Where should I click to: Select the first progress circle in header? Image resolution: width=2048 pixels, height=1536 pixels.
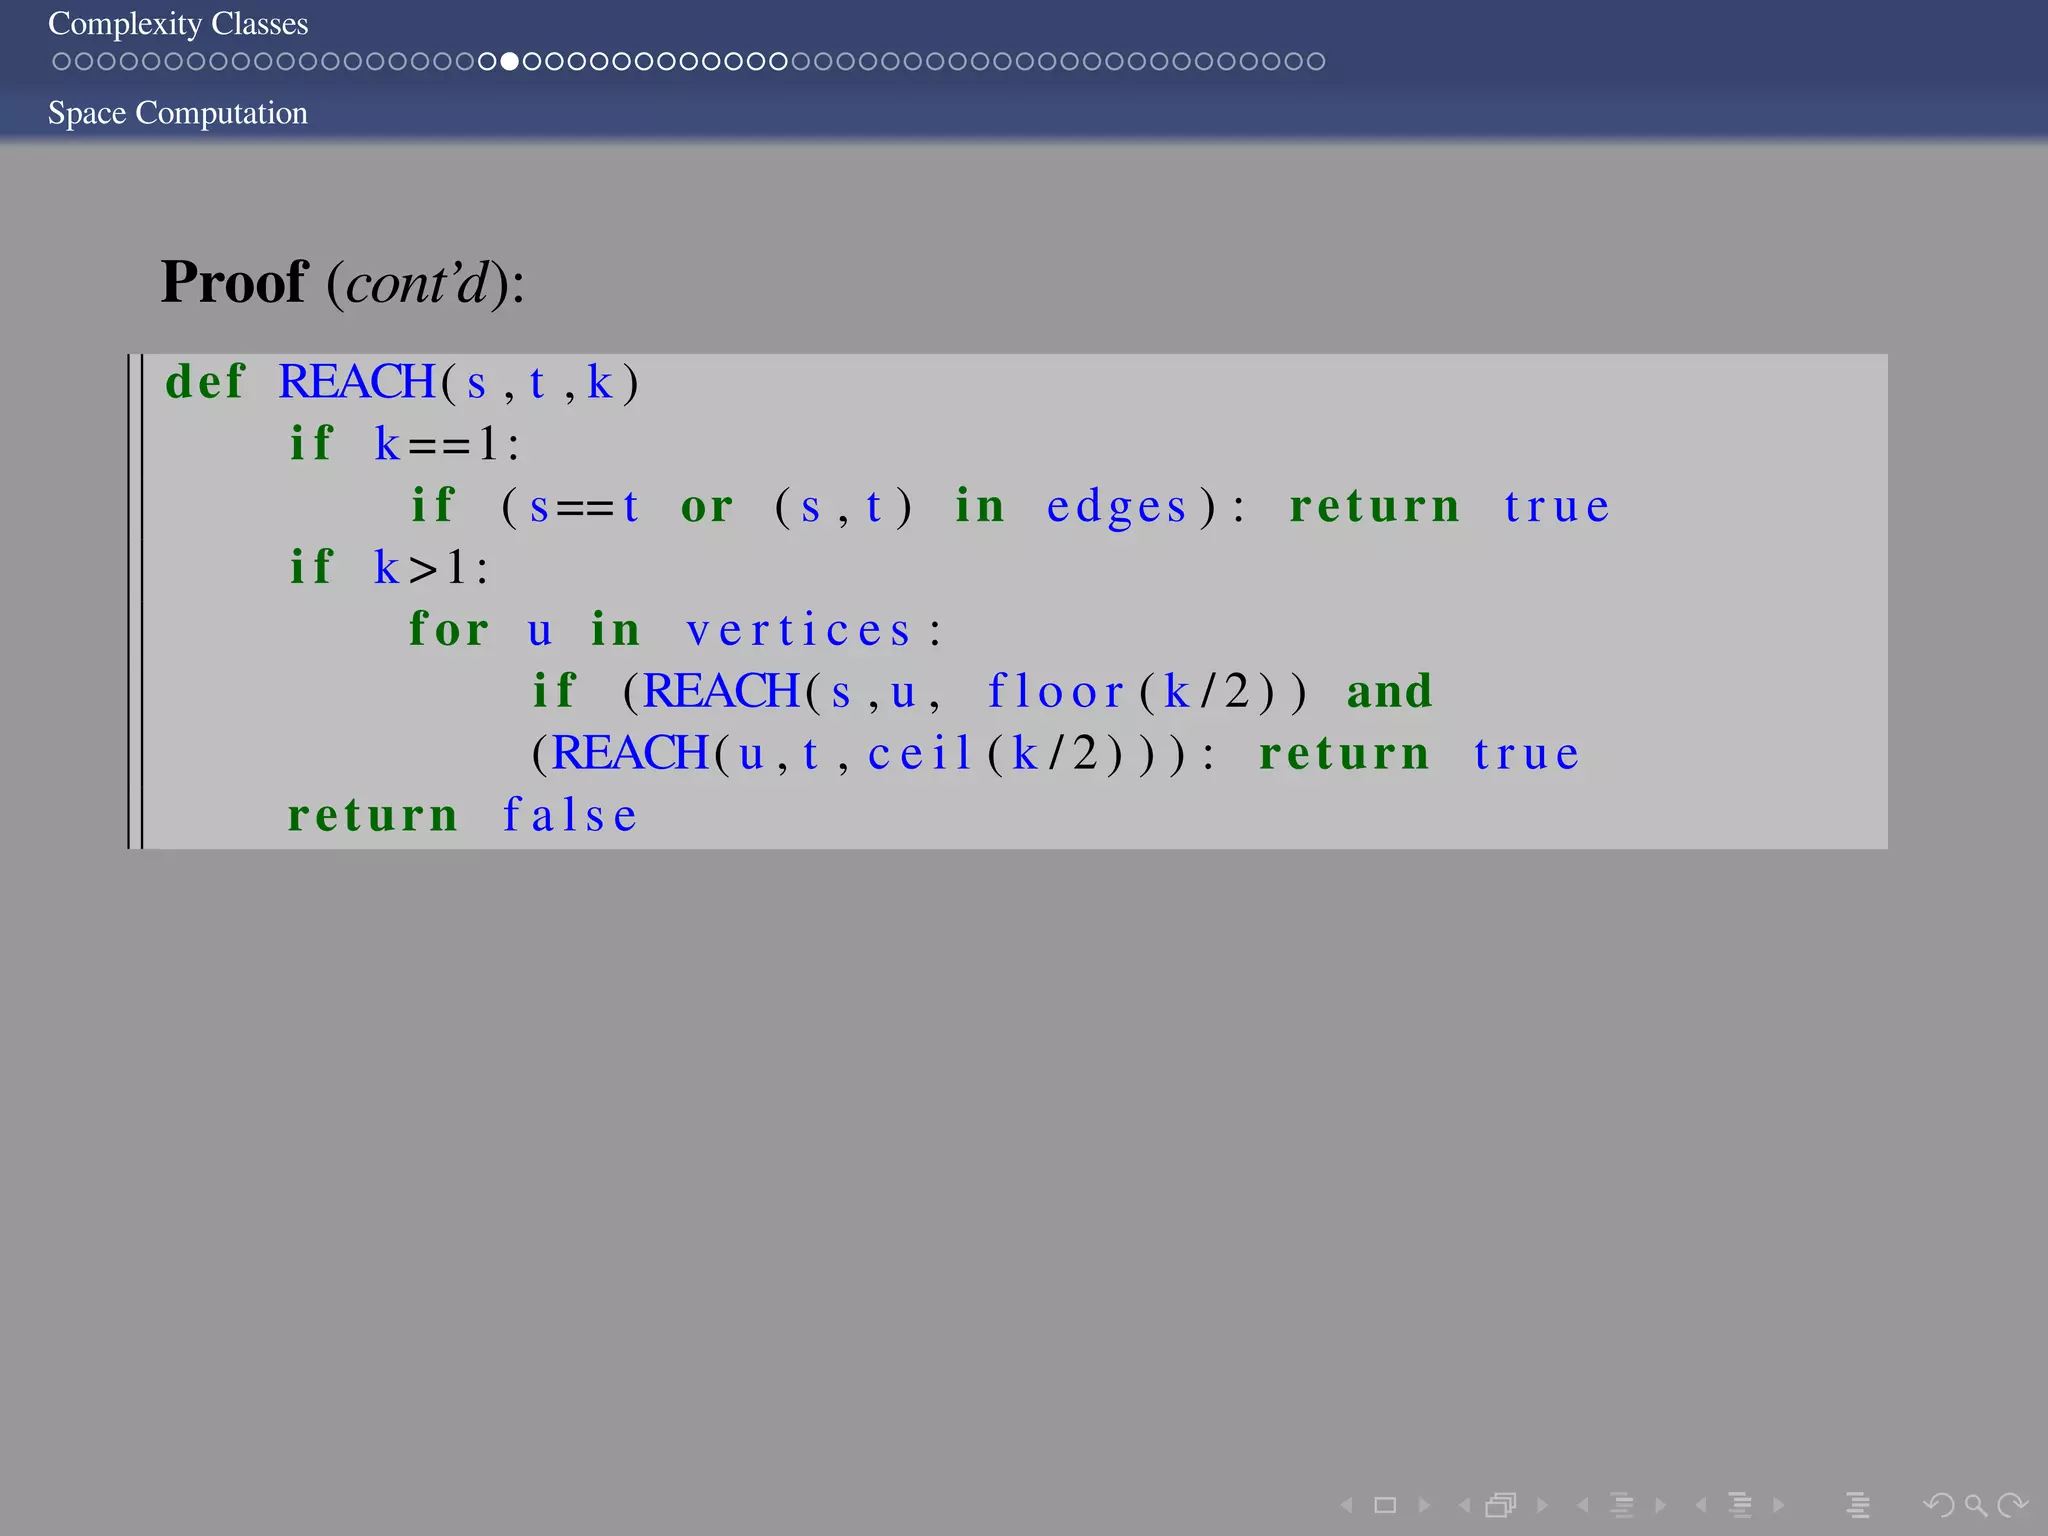[x=61, y=61]
